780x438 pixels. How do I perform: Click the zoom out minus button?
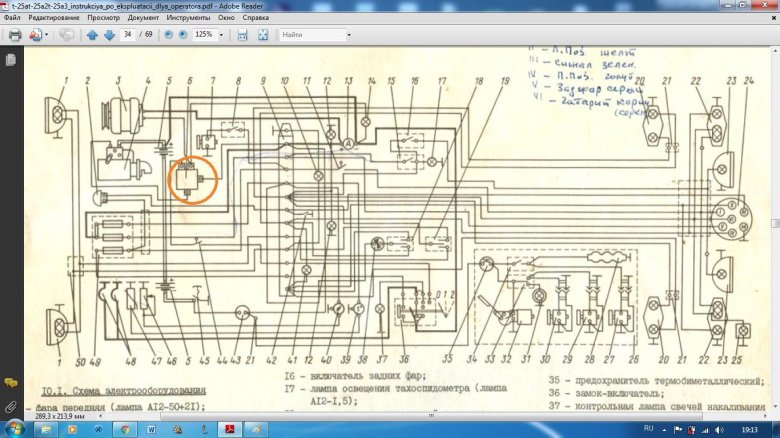(167, 34)
